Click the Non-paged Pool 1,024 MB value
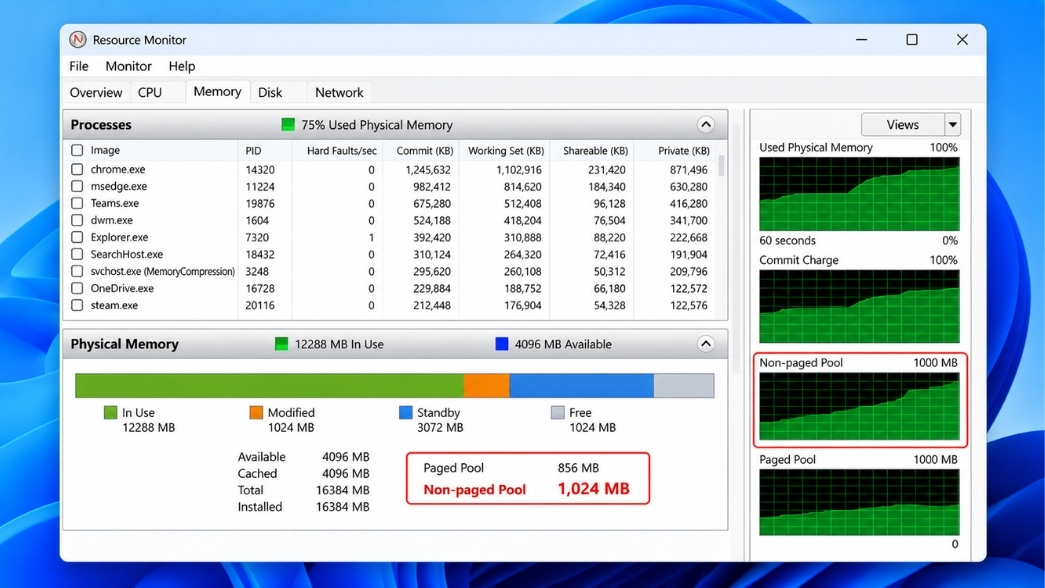 coord(593,489)
